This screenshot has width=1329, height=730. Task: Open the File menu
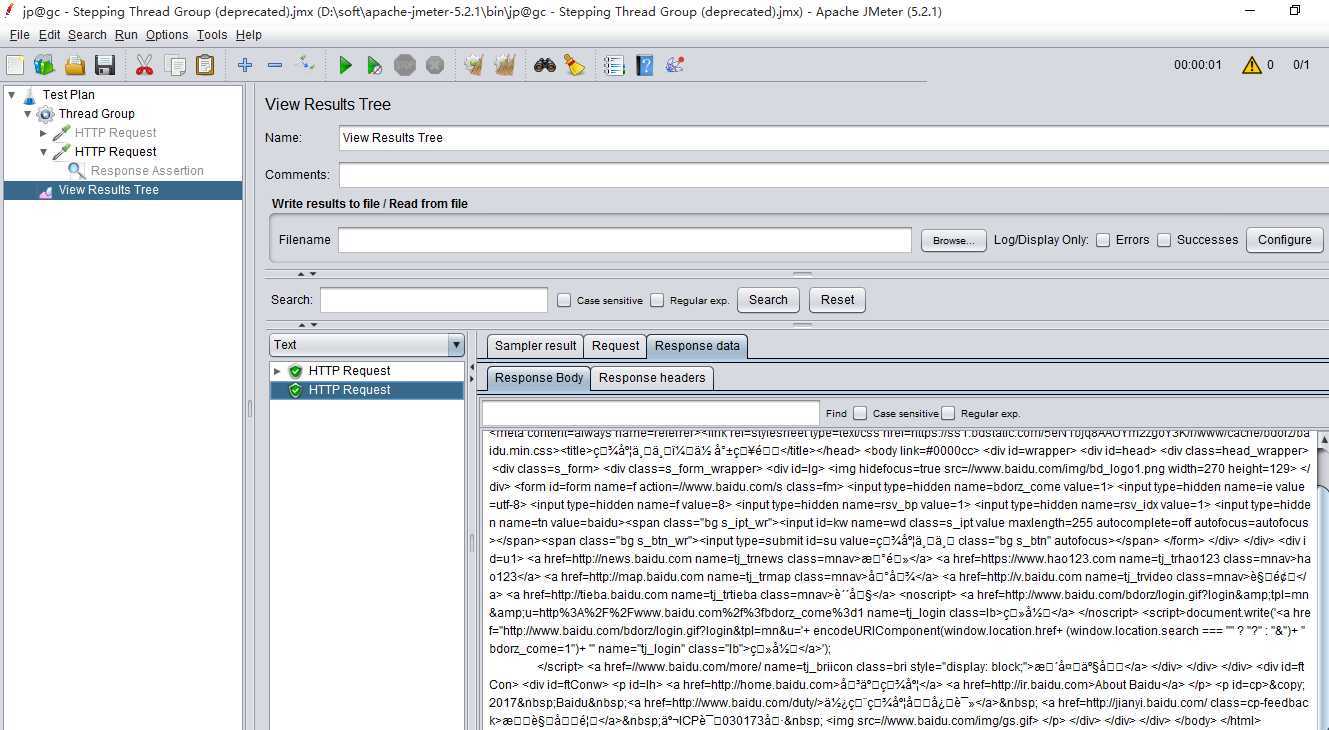coord(19,35)
